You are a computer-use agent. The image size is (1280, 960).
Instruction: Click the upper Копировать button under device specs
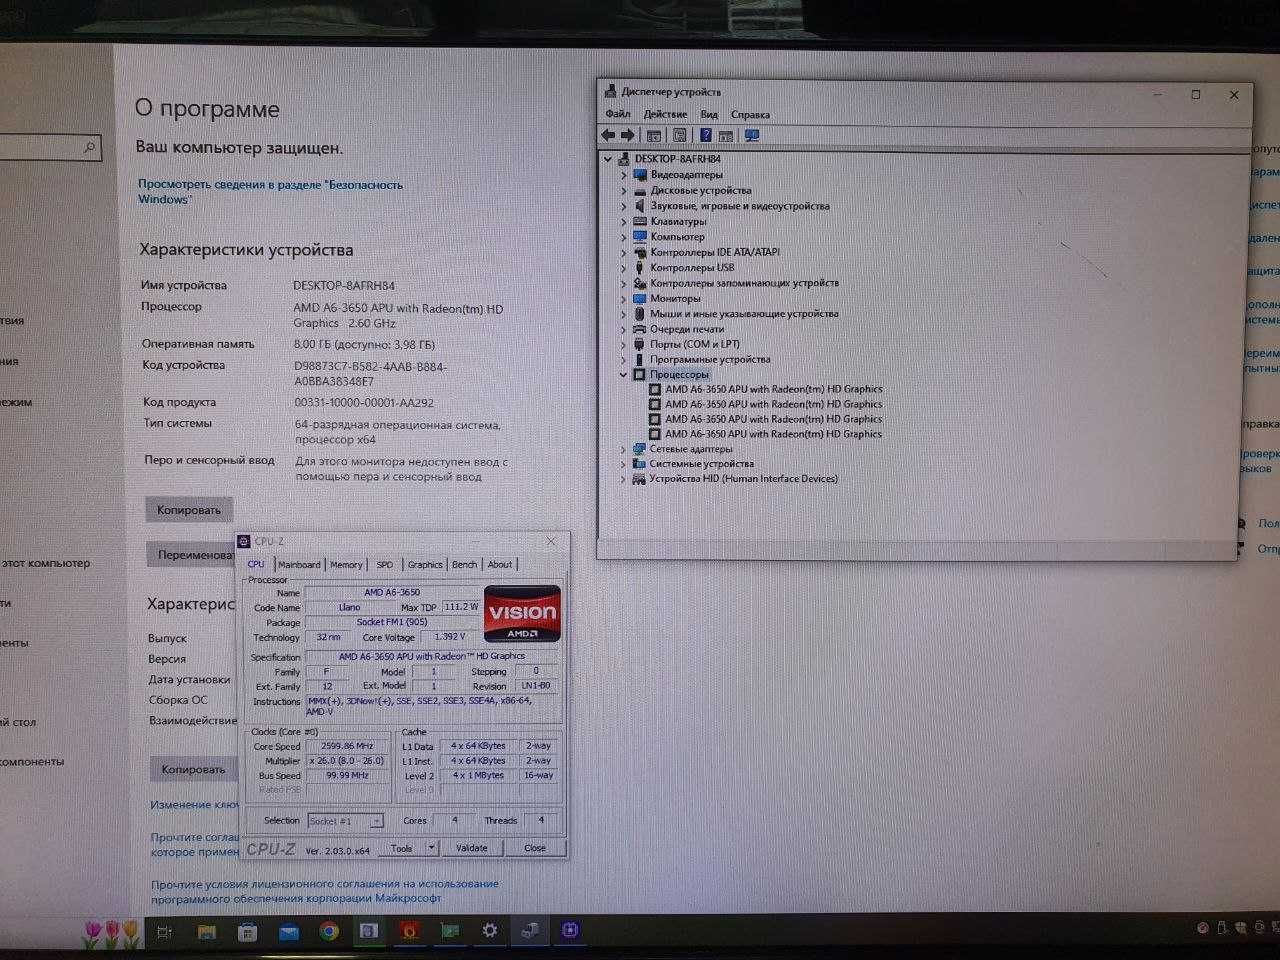click(189, 510)
